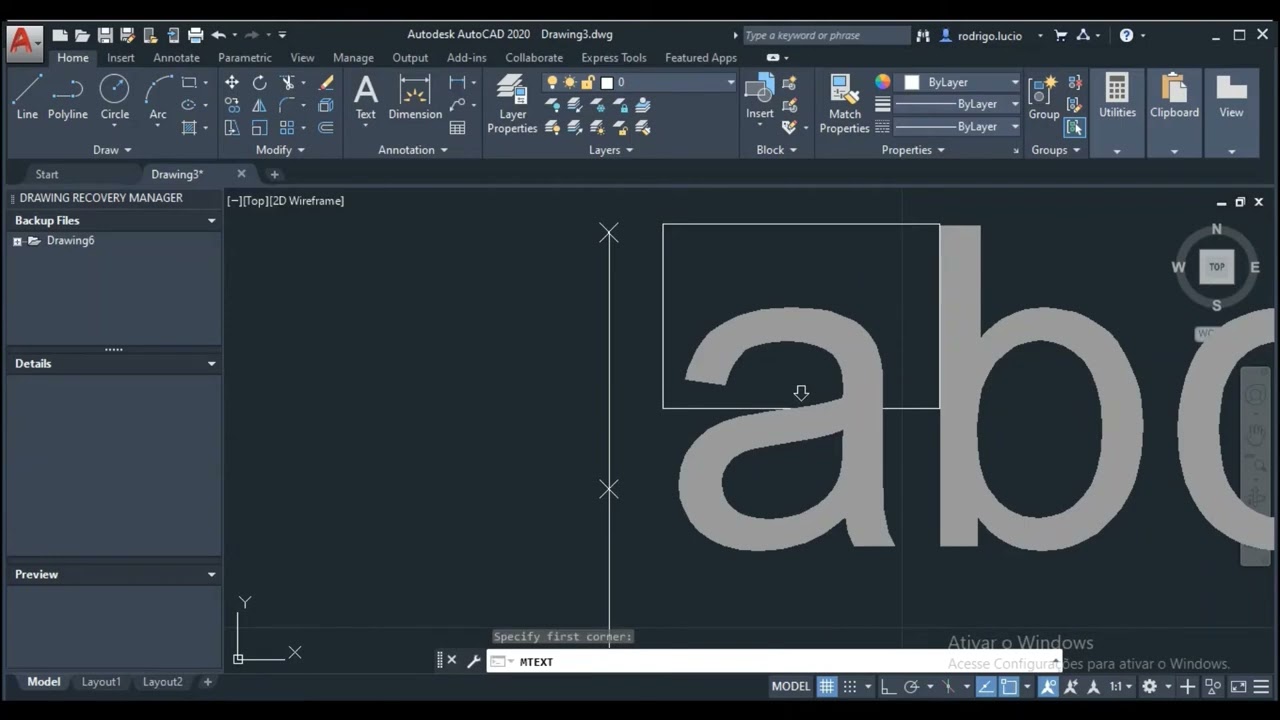Click the object color wheel swatch
Viewport: 1280px width, 720px height.
pos(882,82)
